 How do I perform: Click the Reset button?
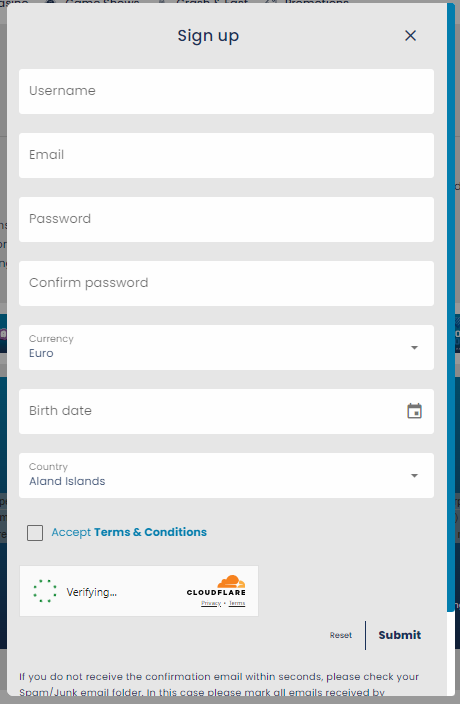coord(341,635)
